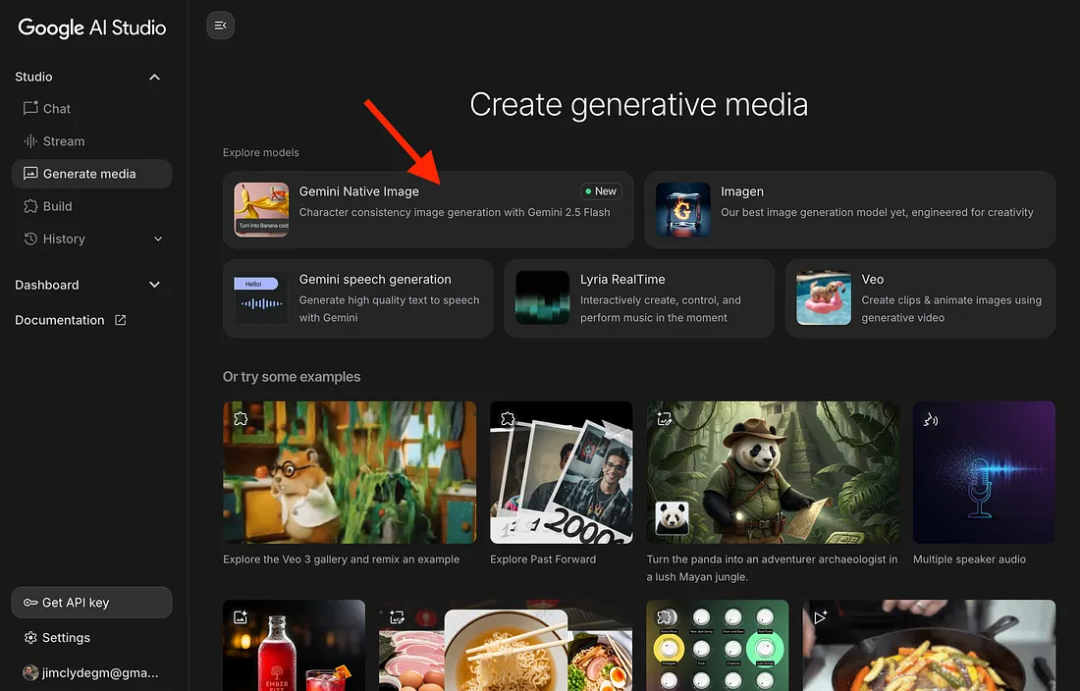Viewport: 1080px width, 691px height.
Task: Select the Imagen image generation model
Action: point(849,209)
